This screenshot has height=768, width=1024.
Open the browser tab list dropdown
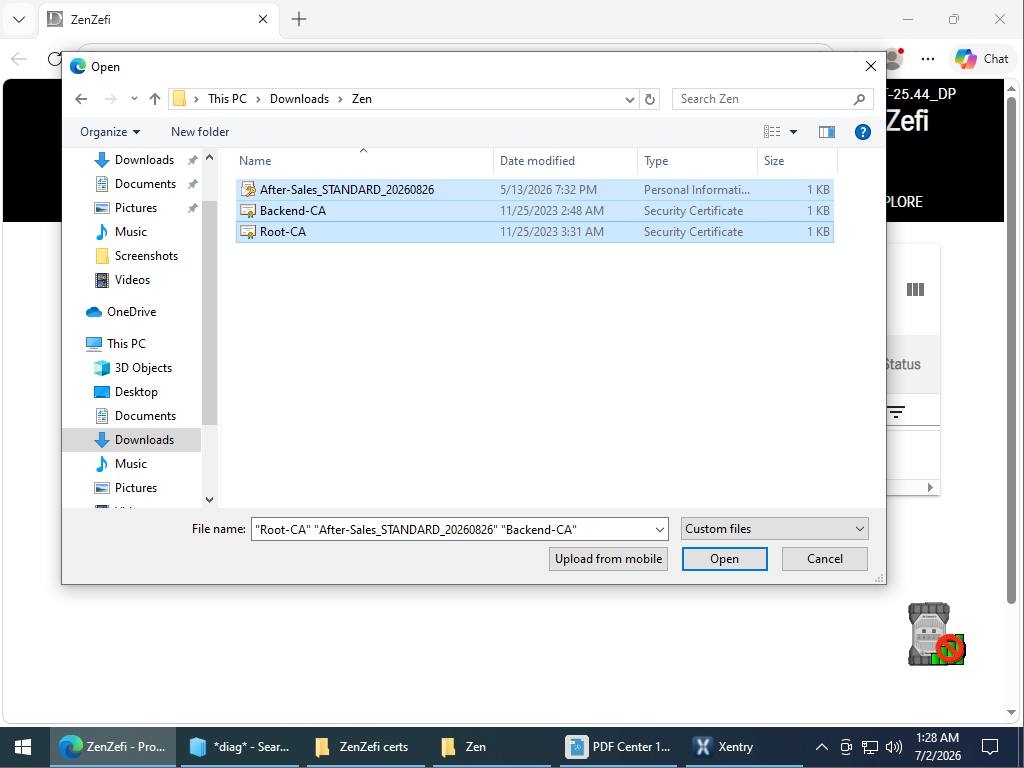(x=19, y=20)
